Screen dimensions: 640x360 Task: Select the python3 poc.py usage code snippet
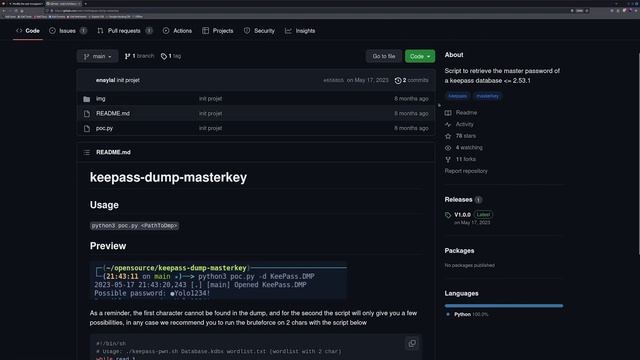[134, 226]
